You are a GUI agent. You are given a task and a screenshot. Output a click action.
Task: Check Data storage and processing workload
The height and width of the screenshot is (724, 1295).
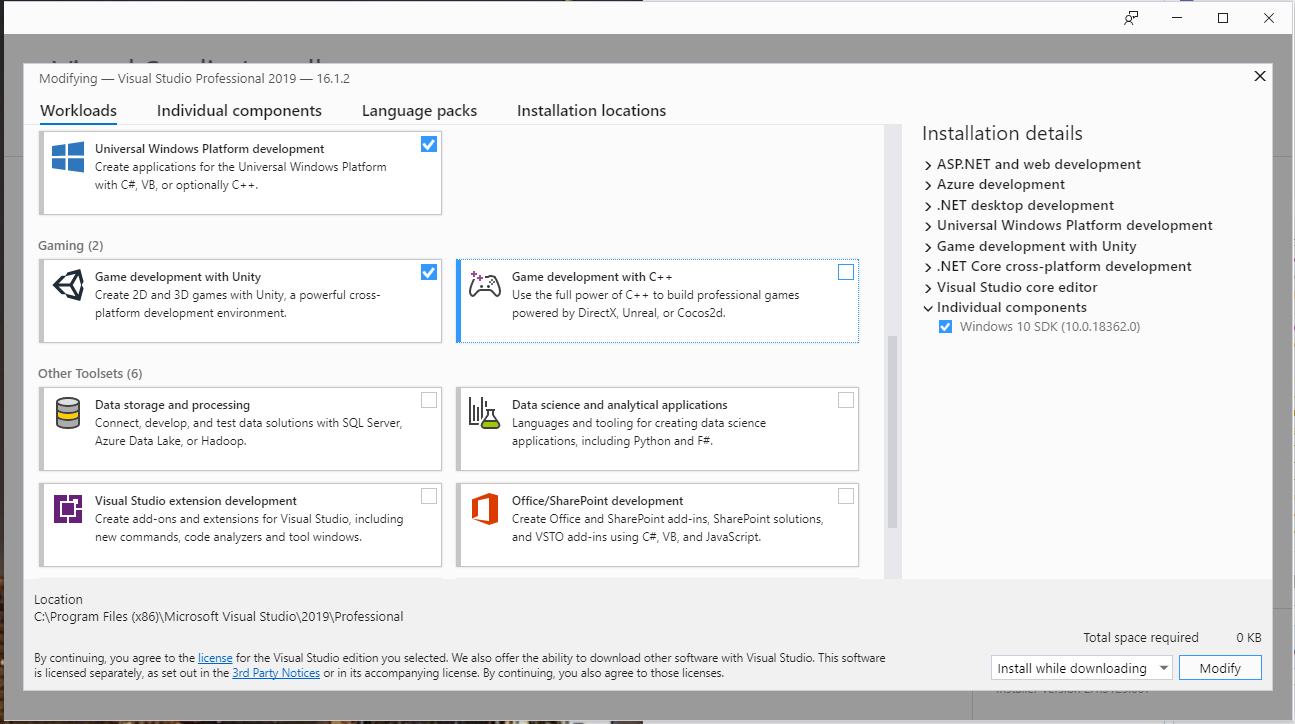click(x=429, y=400)
